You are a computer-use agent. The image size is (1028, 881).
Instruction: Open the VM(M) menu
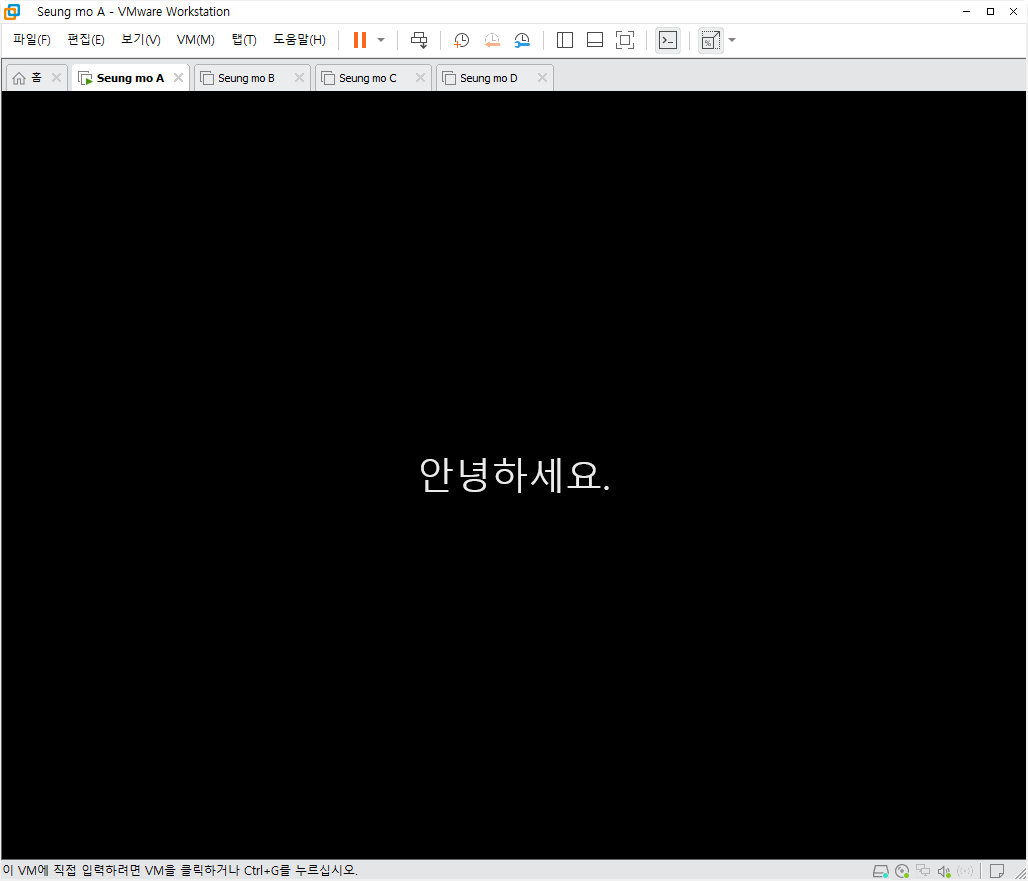(195, 39)
